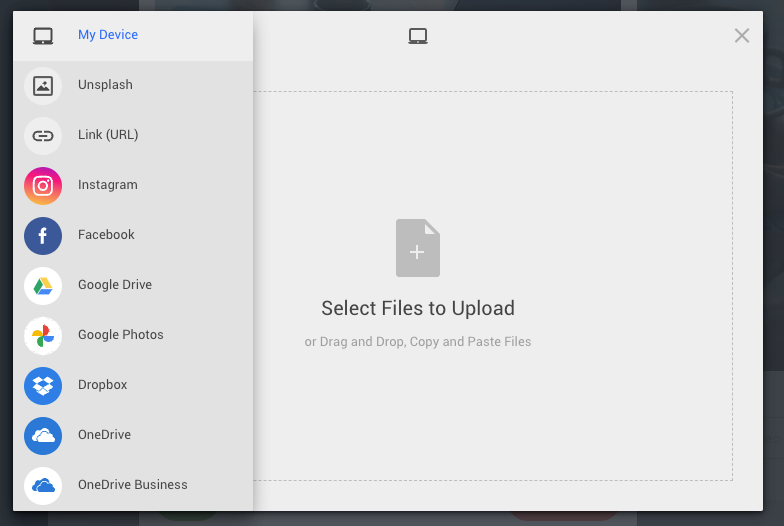
Task: Open the Google Photos menu entry
Action: (x=120, y=335)
